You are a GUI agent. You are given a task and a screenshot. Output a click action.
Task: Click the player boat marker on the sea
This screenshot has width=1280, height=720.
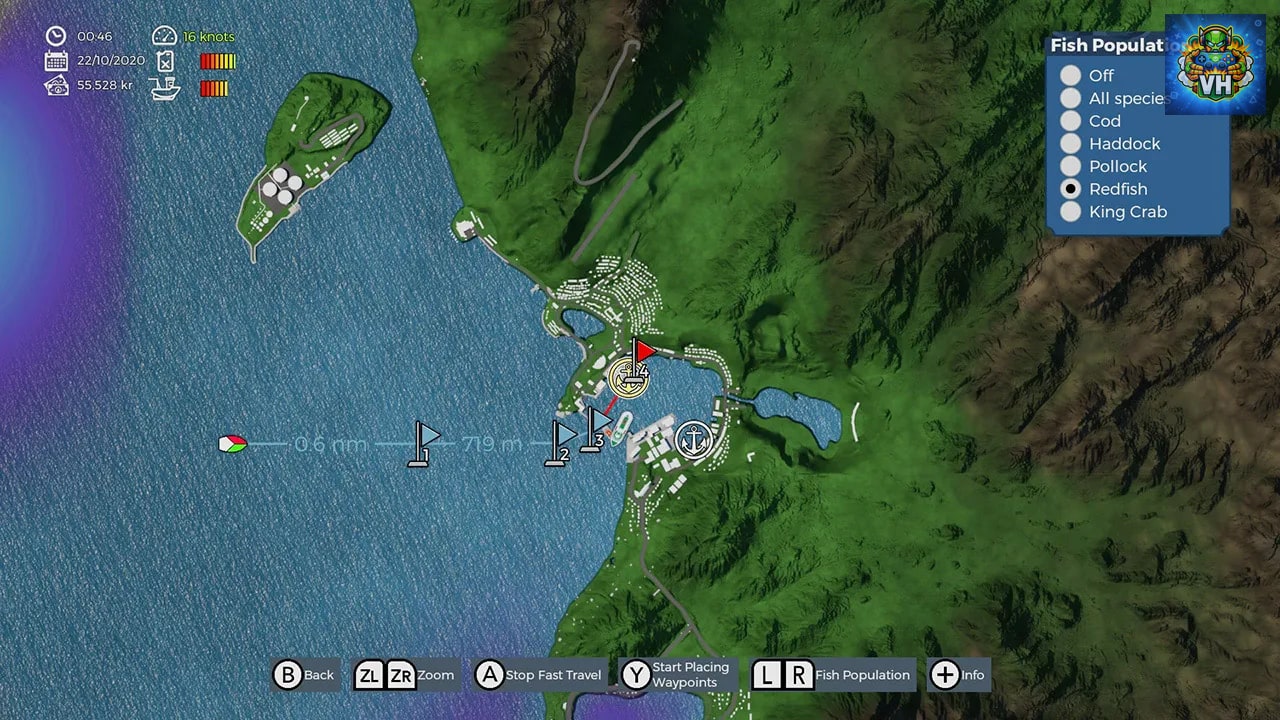[x=232, y=444]
